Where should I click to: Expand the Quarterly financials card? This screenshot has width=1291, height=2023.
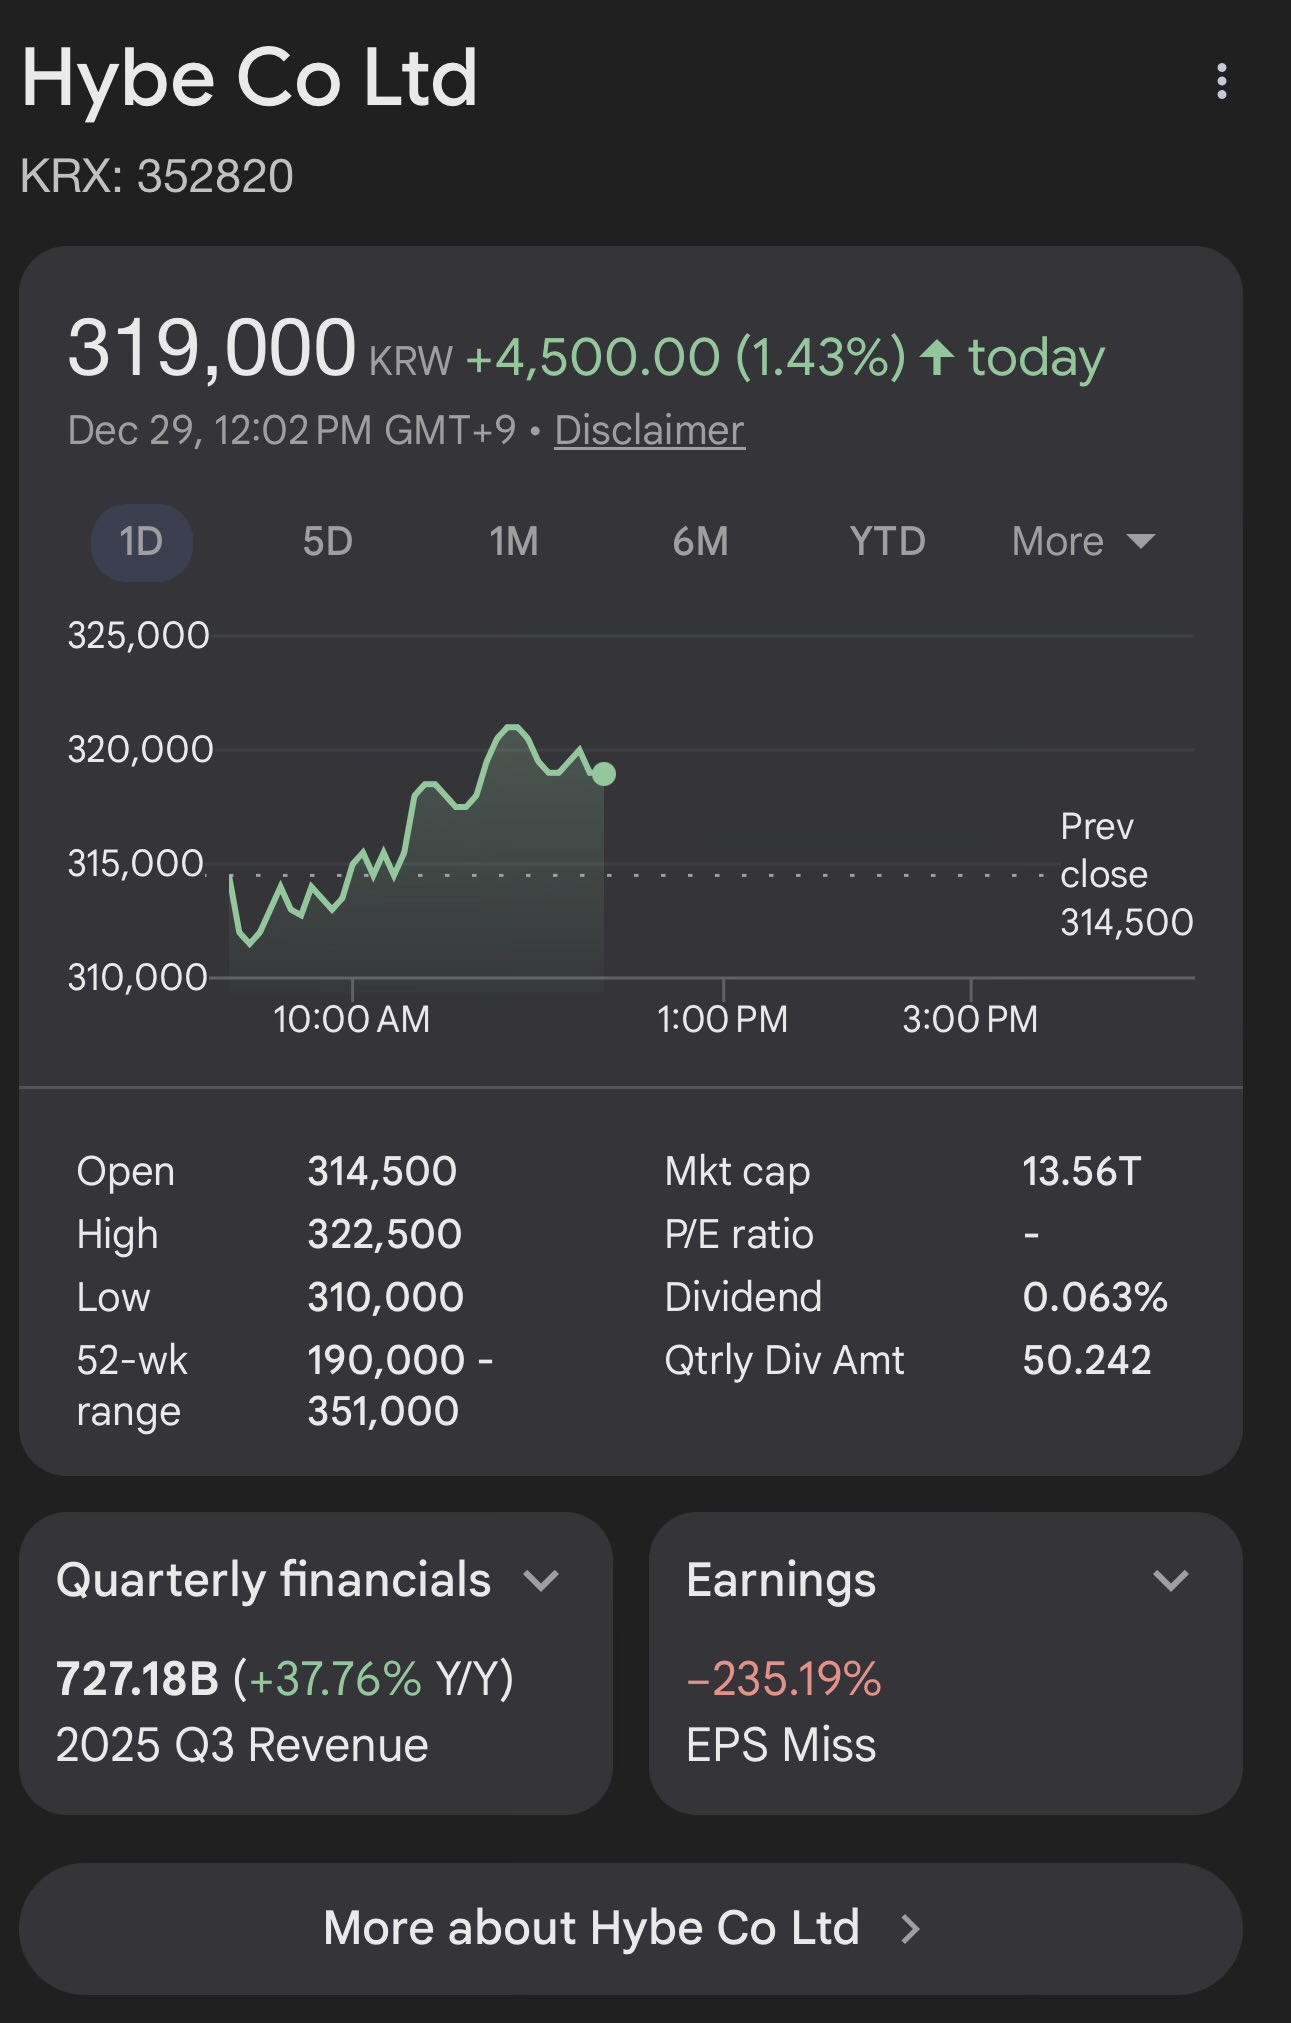[x=541, y=1581]
